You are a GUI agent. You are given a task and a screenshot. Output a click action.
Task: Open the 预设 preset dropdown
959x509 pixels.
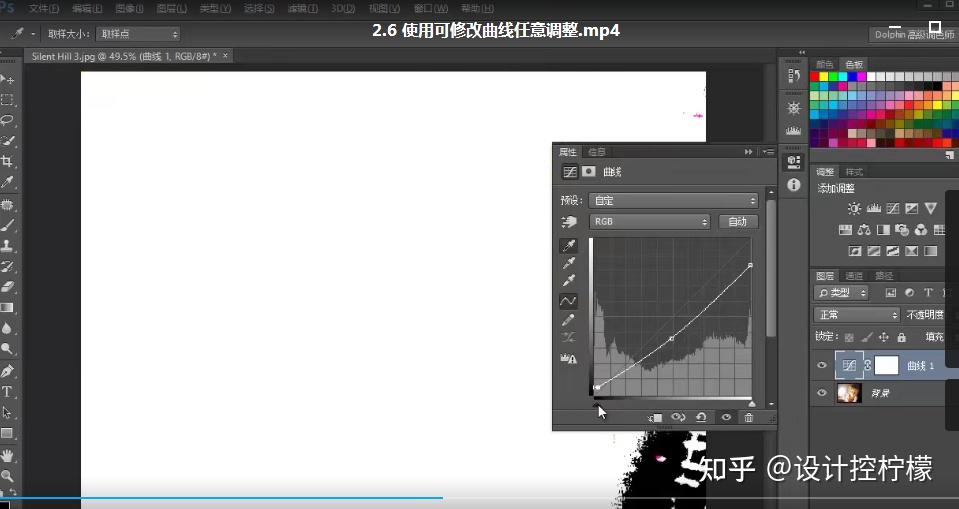pyautogui.click(x=673, y=201)
